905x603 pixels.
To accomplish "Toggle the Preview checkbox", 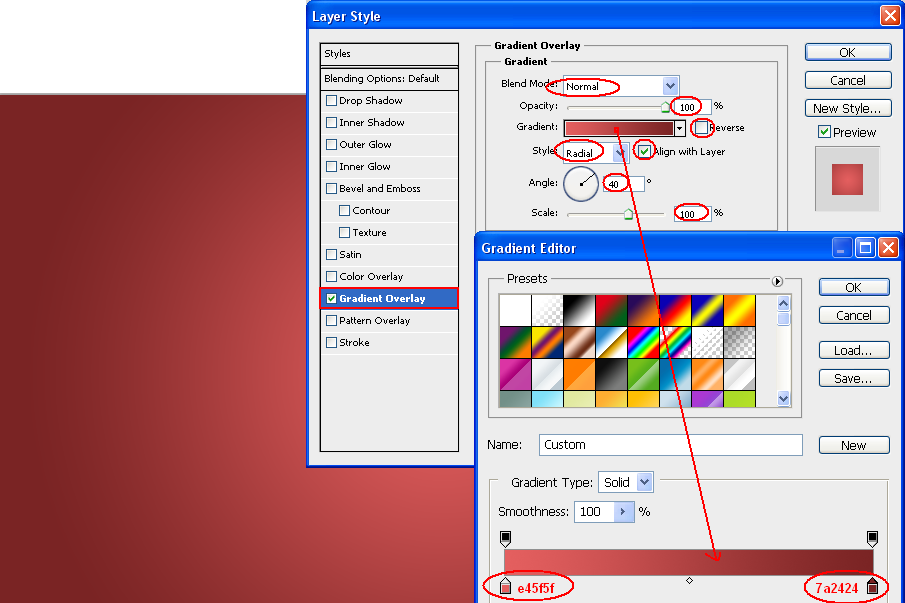I will coord(824,132).
